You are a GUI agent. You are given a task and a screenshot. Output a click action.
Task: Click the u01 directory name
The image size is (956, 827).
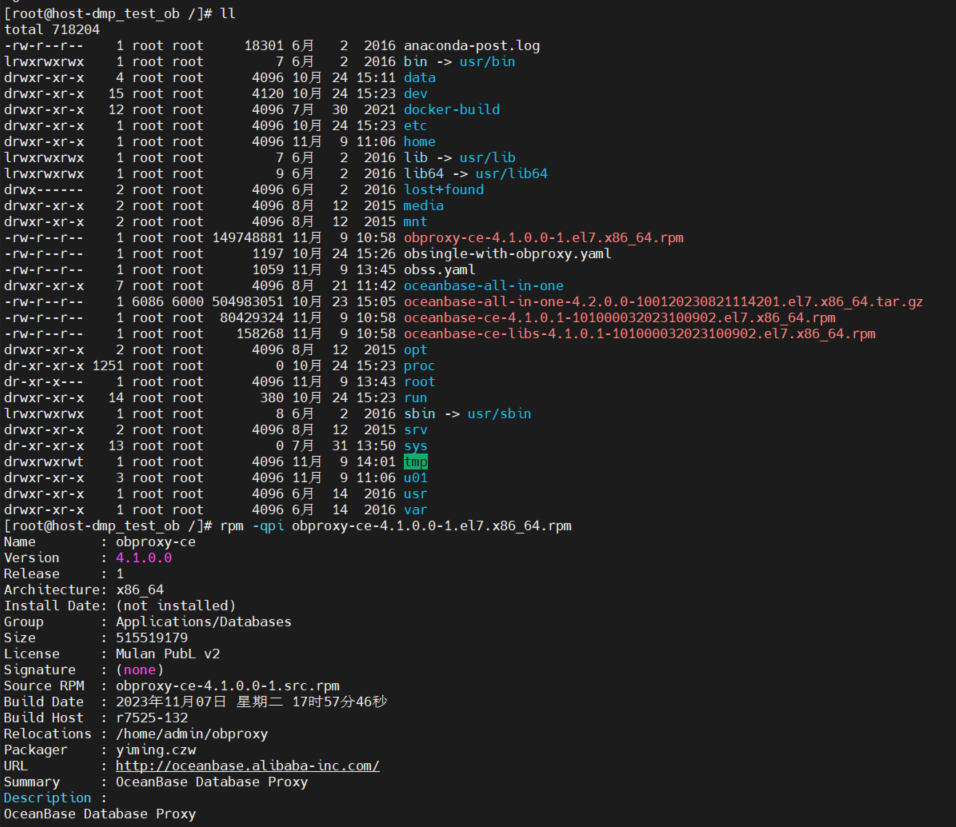[415, 478]
